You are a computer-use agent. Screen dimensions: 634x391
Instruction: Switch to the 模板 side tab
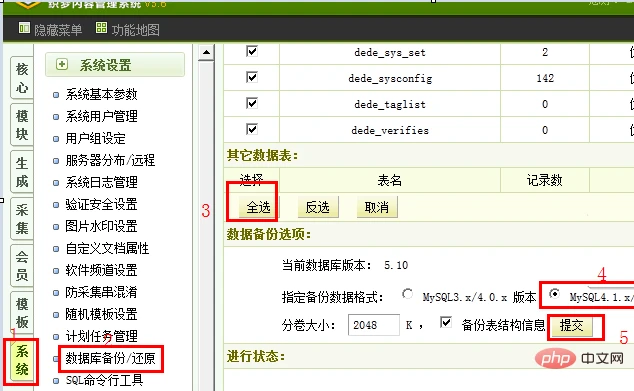(22, 313)
